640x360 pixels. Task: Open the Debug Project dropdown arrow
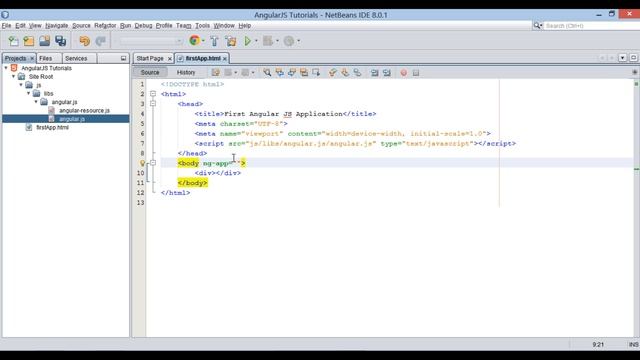(x=277, y=41)
